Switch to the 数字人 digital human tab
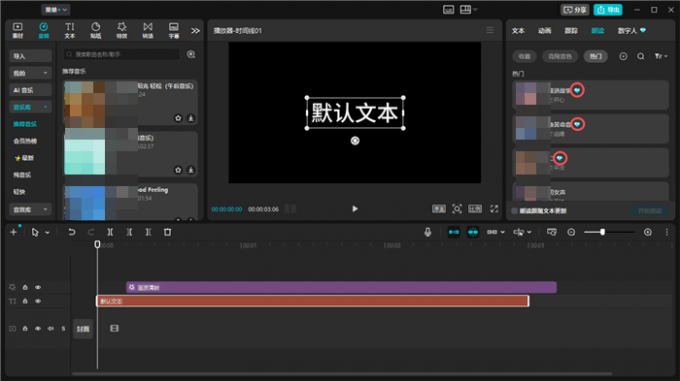Viewport: 680px width, 381px height. pos(631,31)
